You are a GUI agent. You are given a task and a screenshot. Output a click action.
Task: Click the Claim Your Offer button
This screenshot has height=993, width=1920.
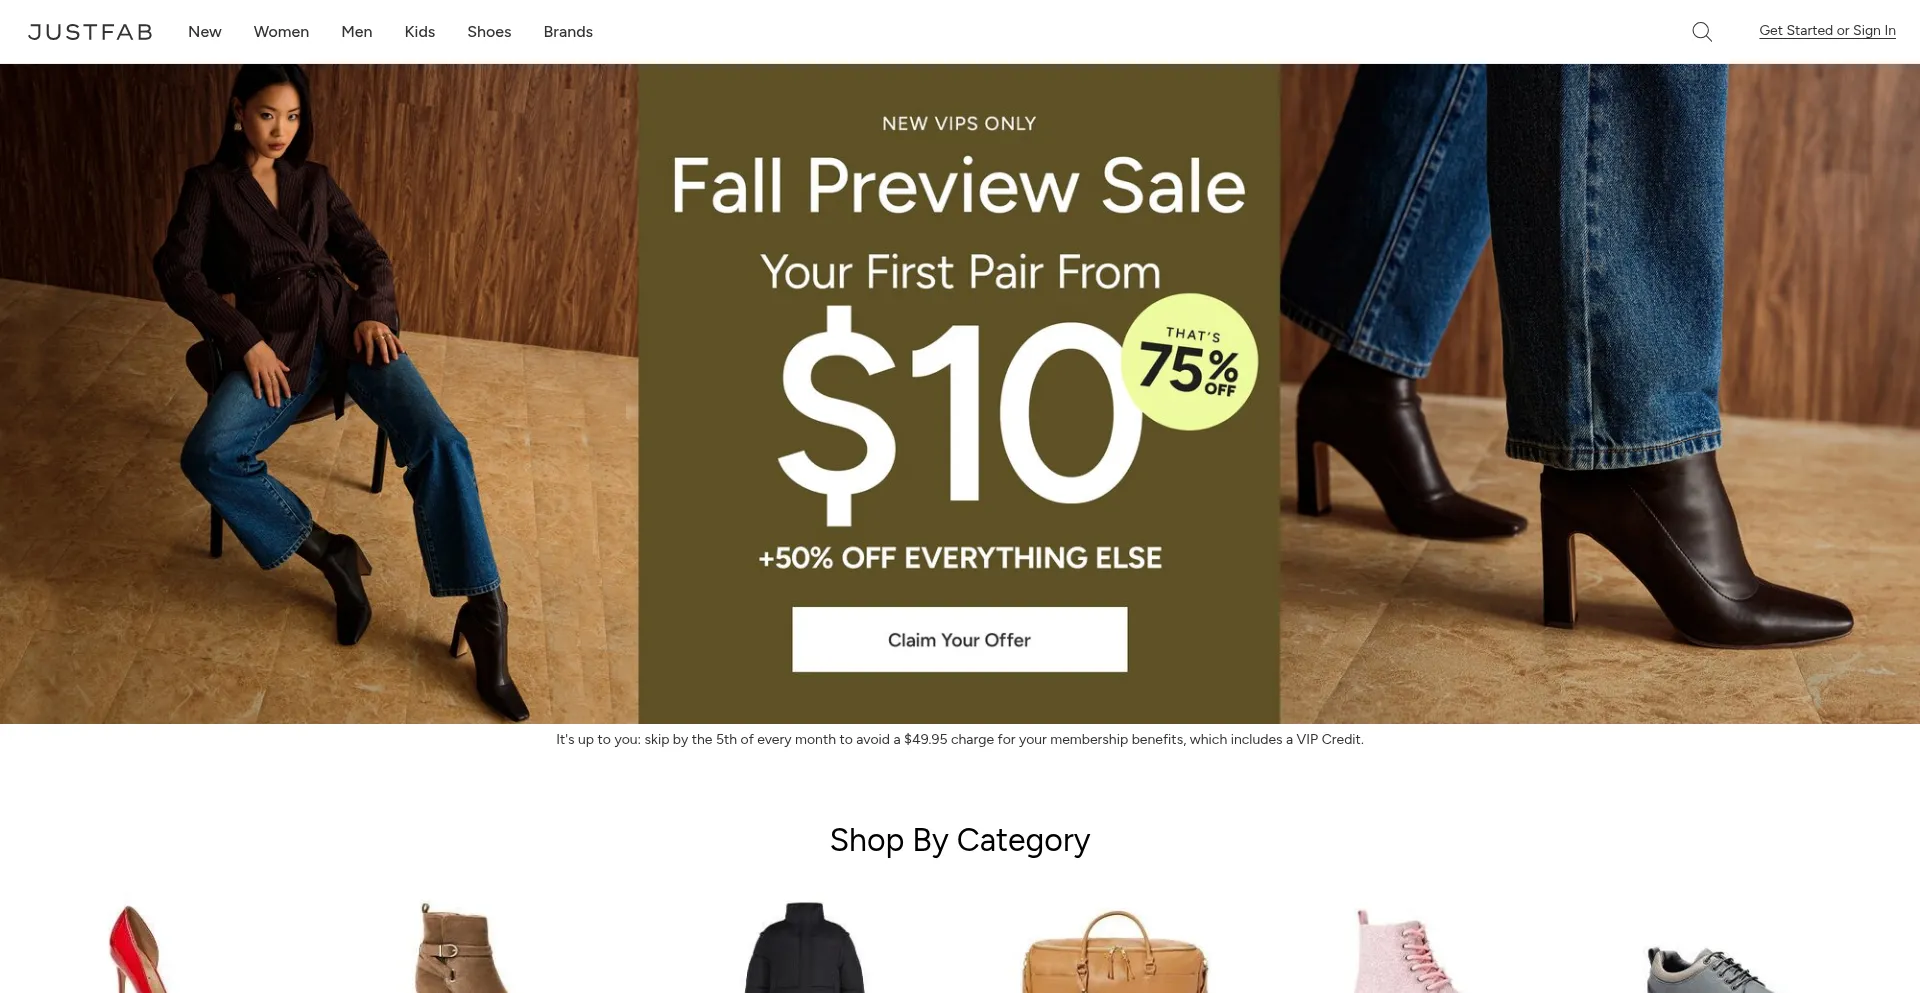(960, 639)
